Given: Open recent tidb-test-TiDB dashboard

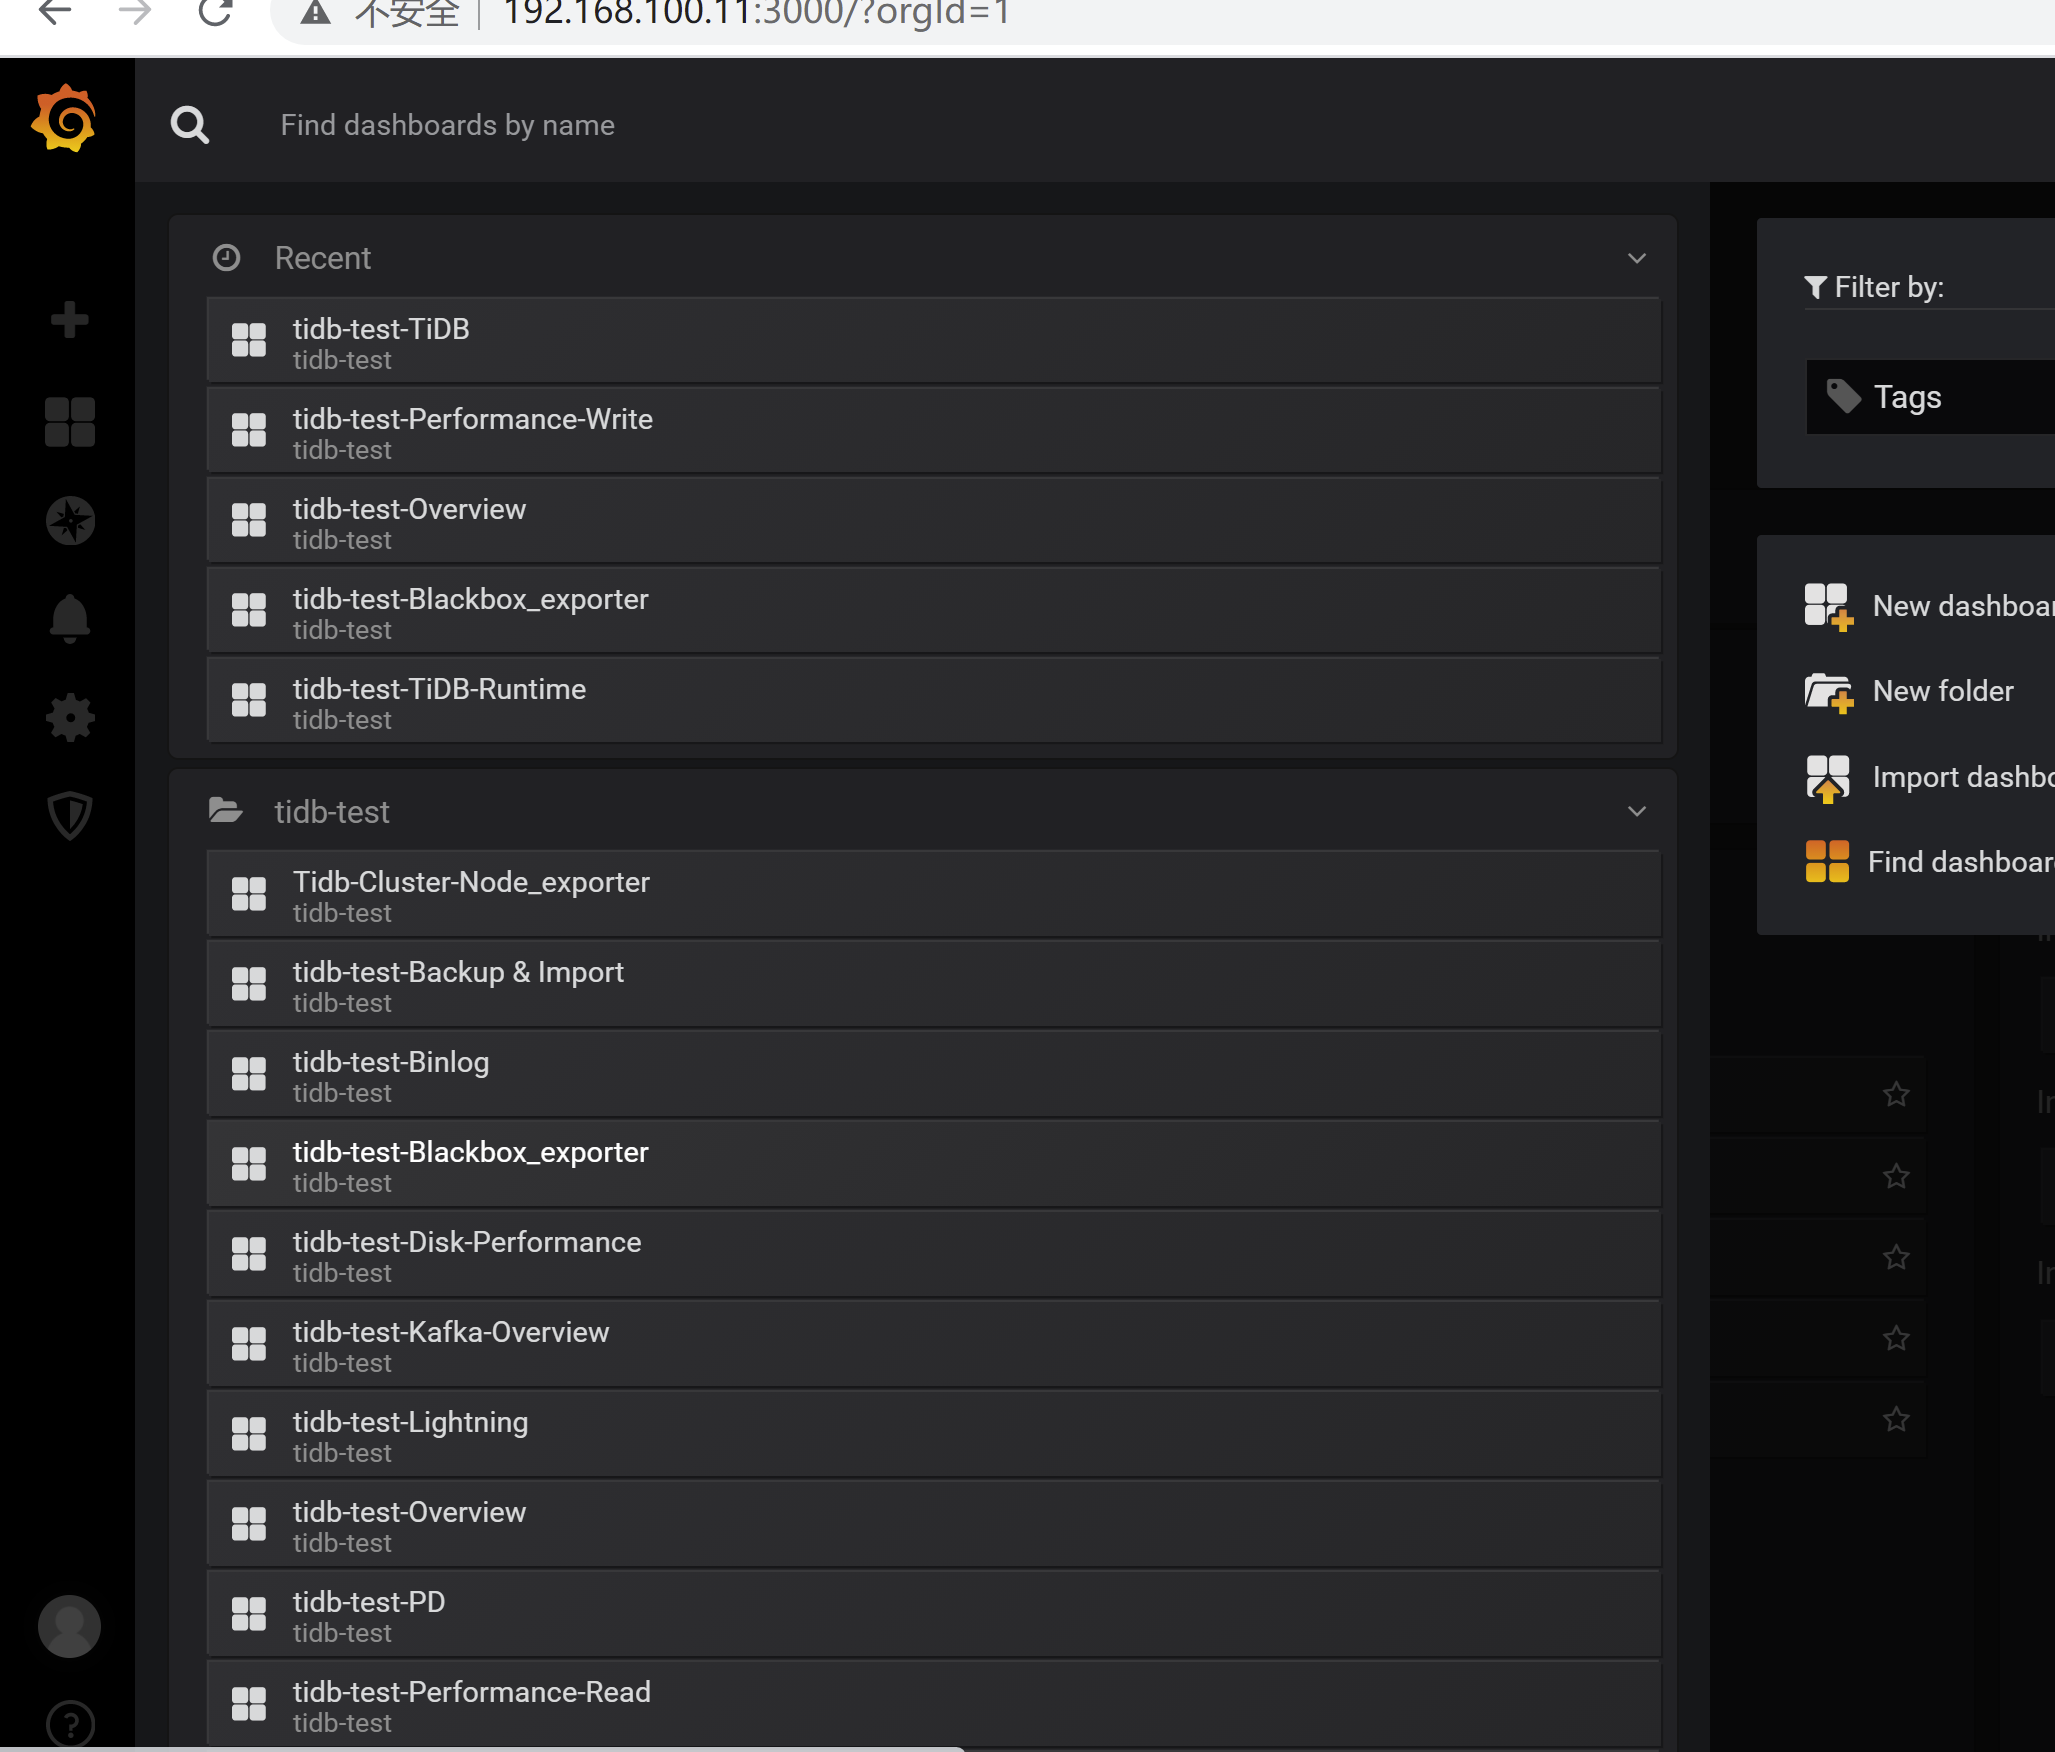Looking at the screenshot, I should [x=933, y=340].
